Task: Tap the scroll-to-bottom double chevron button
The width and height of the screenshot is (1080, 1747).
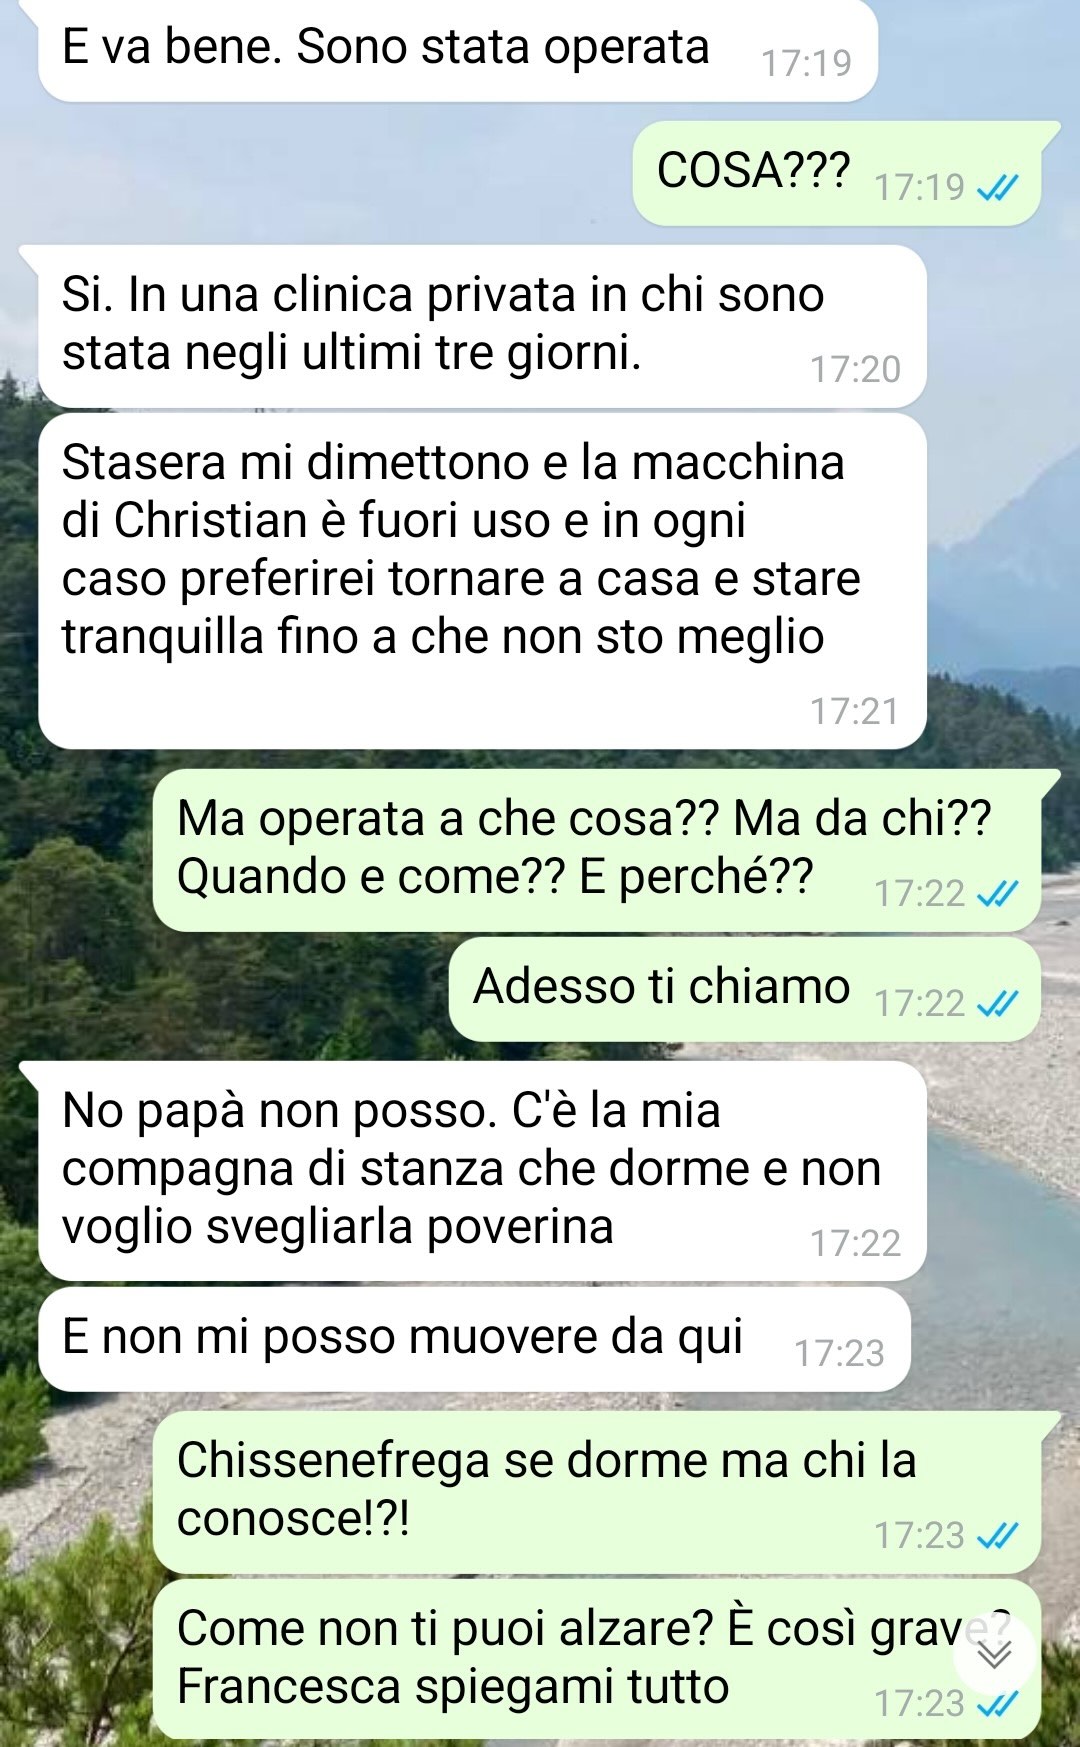Action: (994, 1656)
